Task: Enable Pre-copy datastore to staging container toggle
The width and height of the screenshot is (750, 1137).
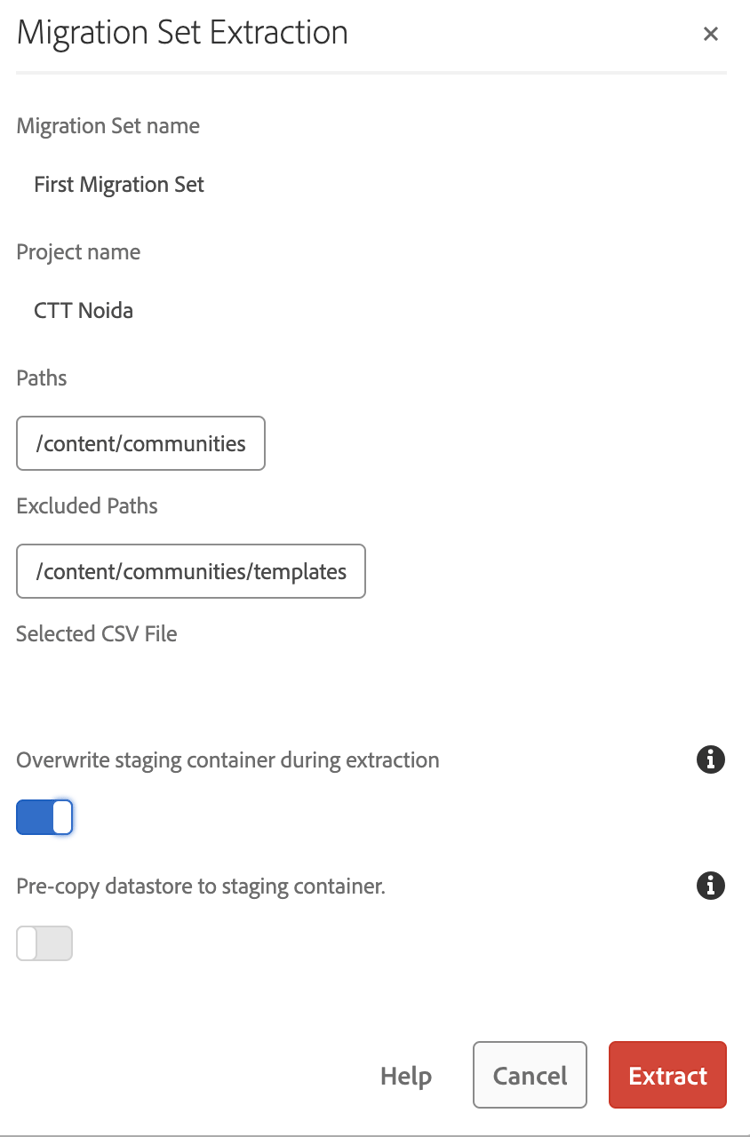Action: click(45, 943)
